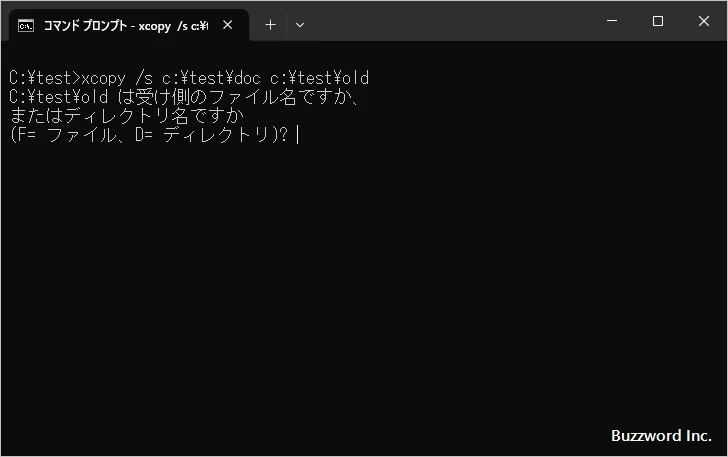Viewport: 728px width, 457px height.
Task: Click the '(F= ファイル、D= ディレクトリ)?' prompt line
Action: (149, 135)
